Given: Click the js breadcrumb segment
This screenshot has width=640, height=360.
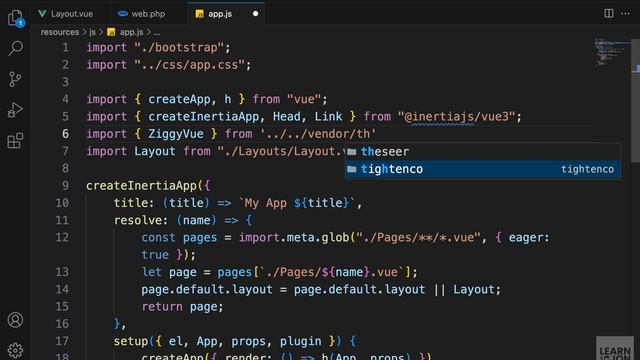Looking at the screenshot, I should (92, 32).
